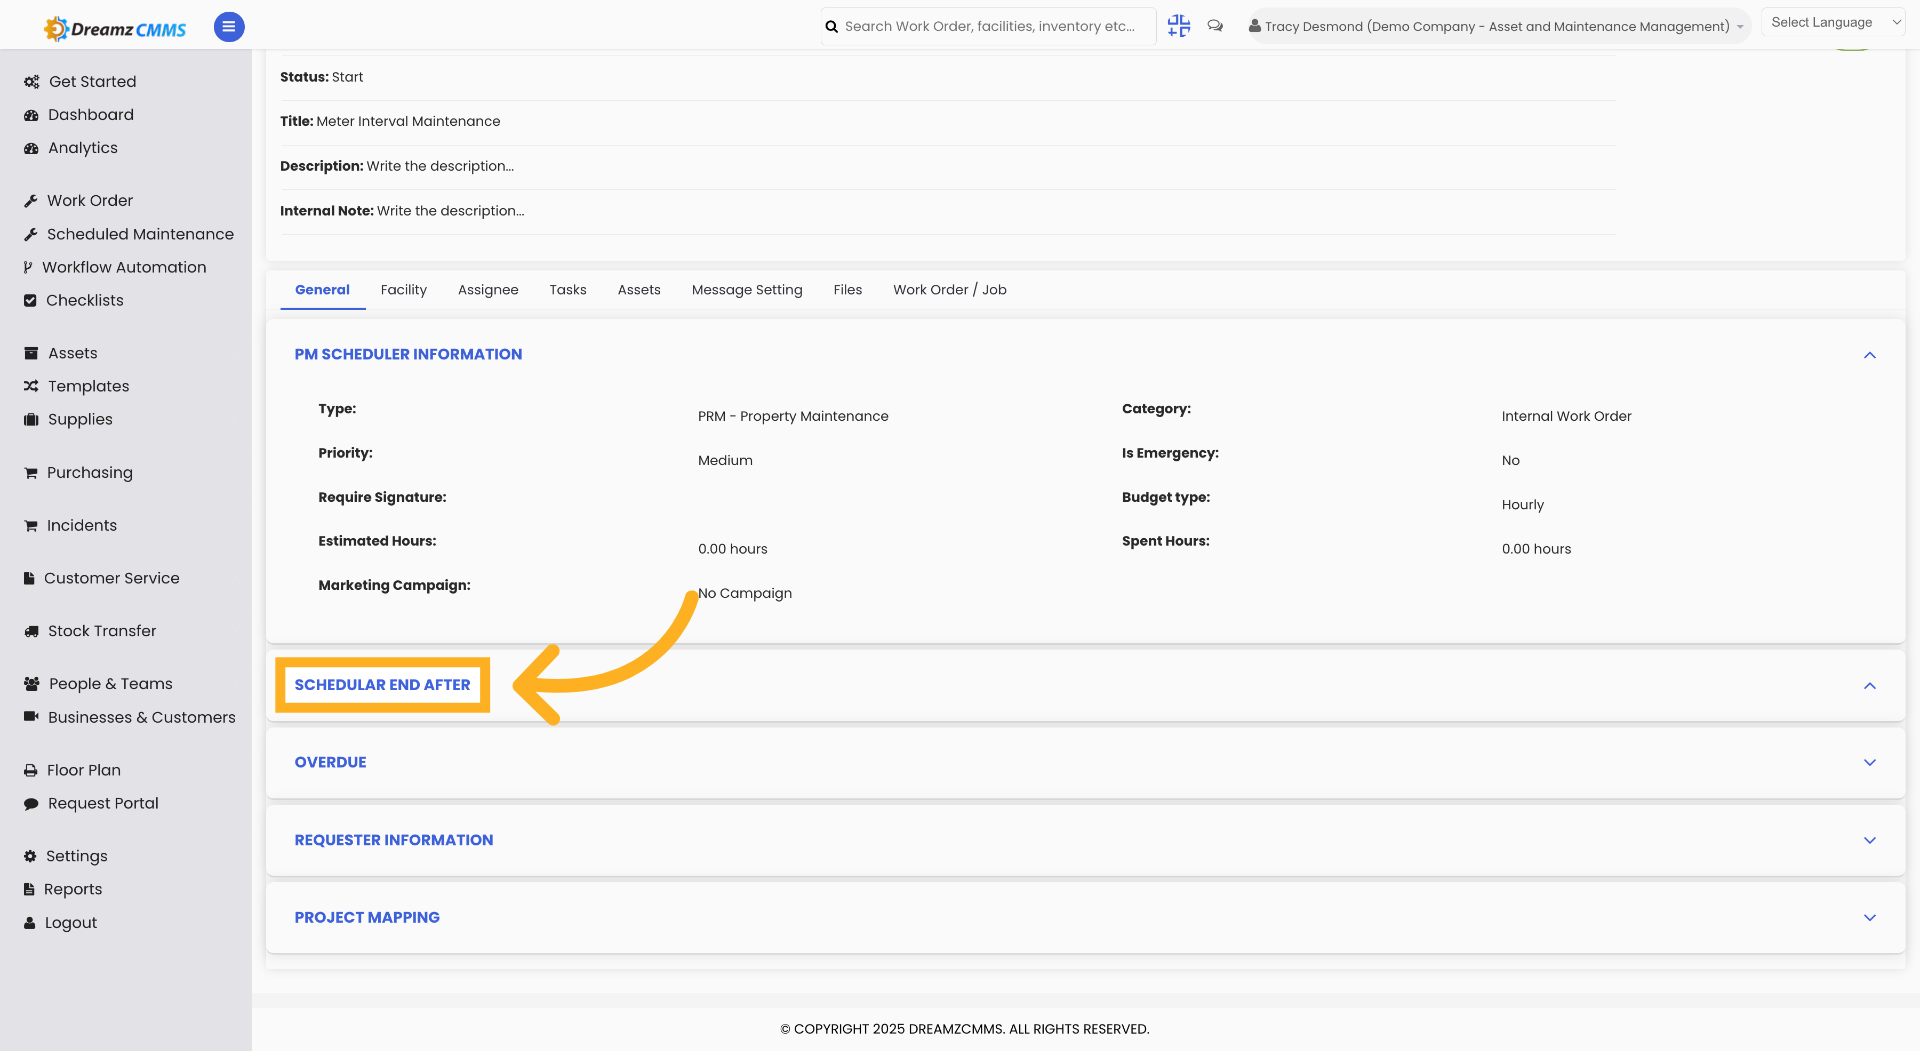Switch to the General tab
The height and width of the screenshot is (1051, 1920).
pos(322,290)
